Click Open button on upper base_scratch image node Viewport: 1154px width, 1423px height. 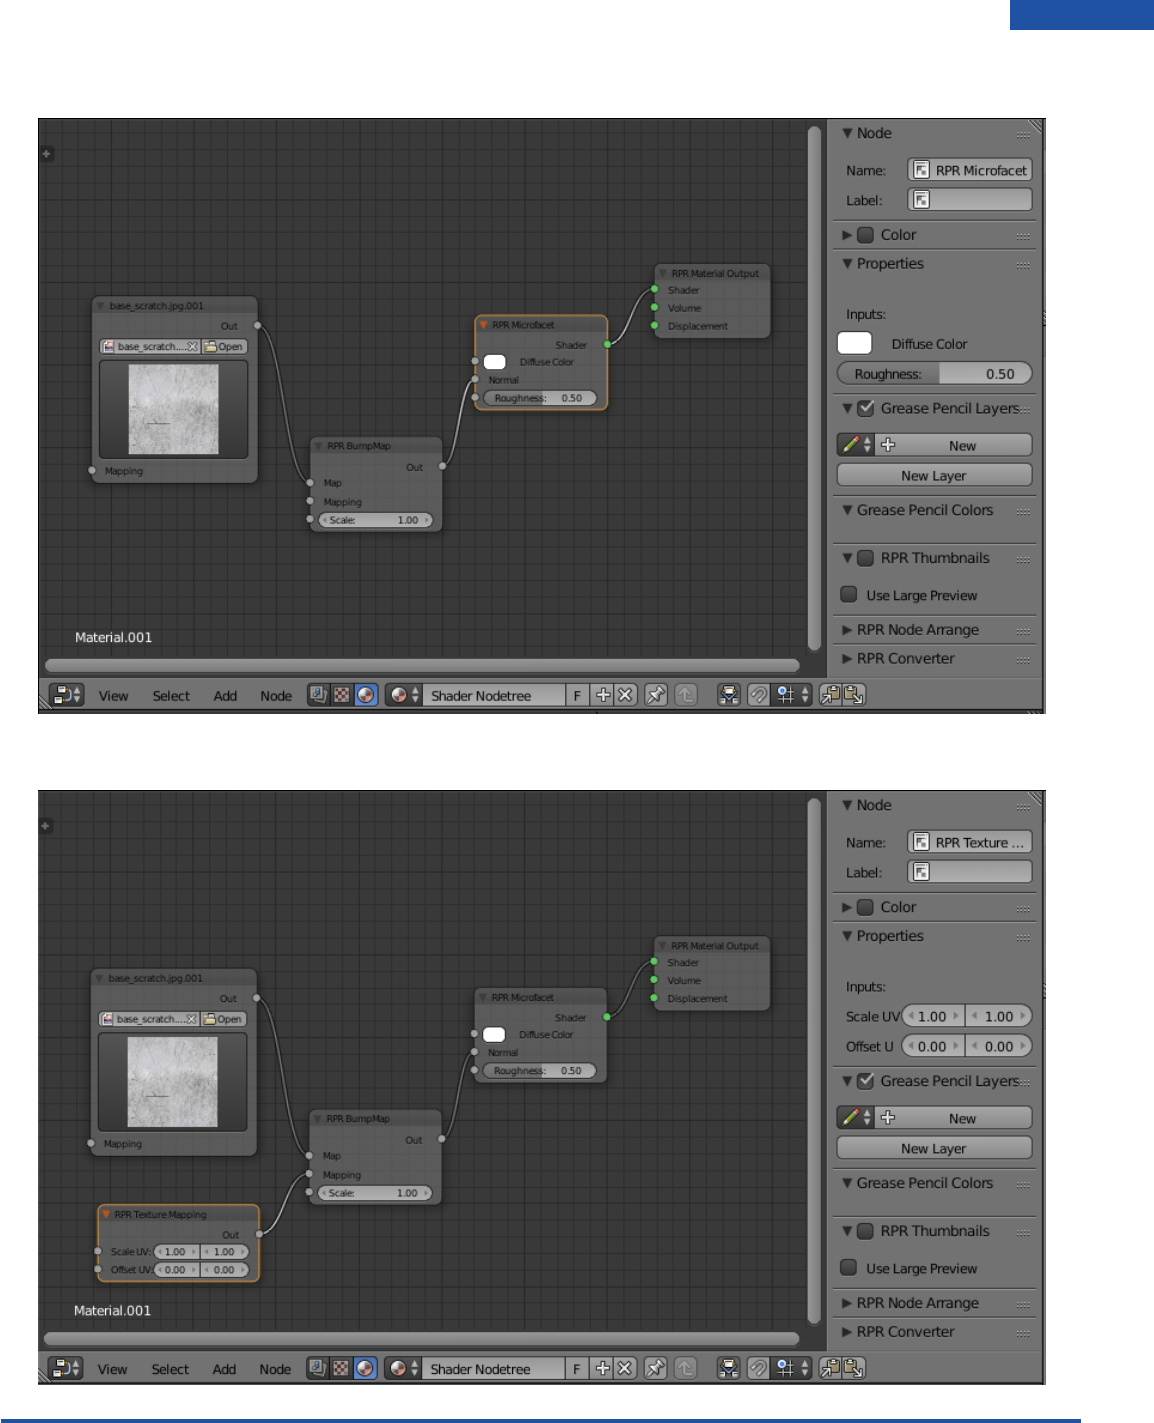(224, 347)
